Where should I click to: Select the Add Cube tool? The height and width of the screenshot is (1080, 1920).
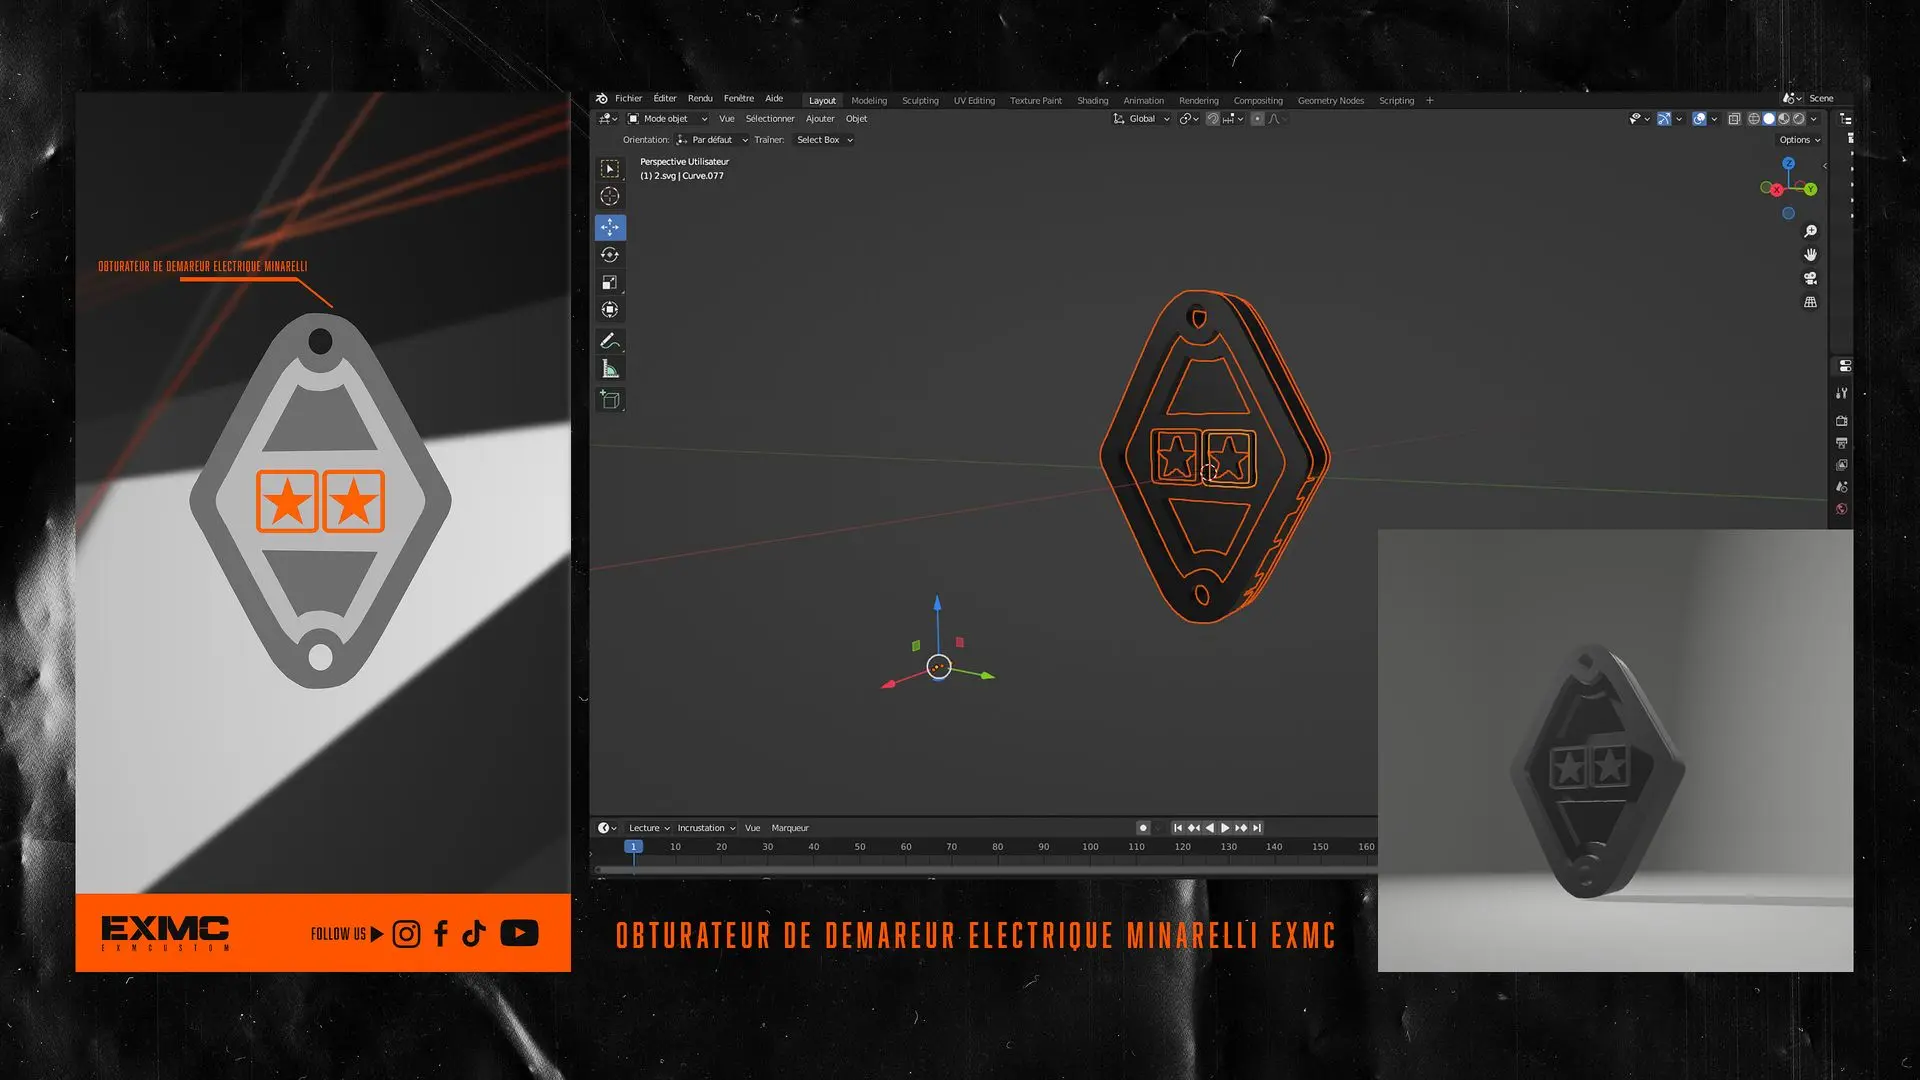pyautogui.click(x=610, y=400)
